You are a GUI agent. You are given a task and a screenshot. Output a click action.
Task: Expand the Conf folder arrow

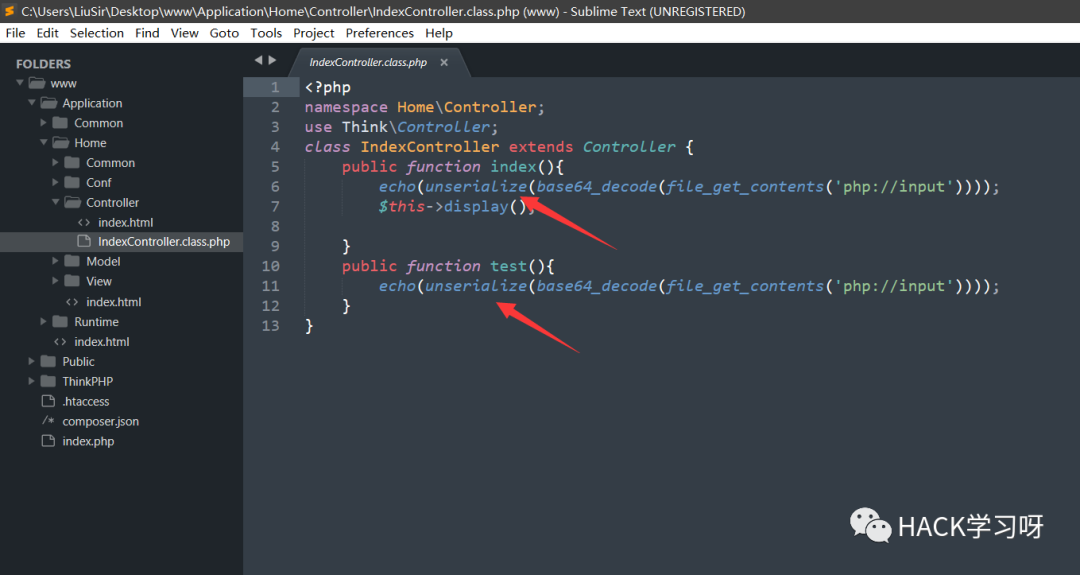[x=55, y=182]
